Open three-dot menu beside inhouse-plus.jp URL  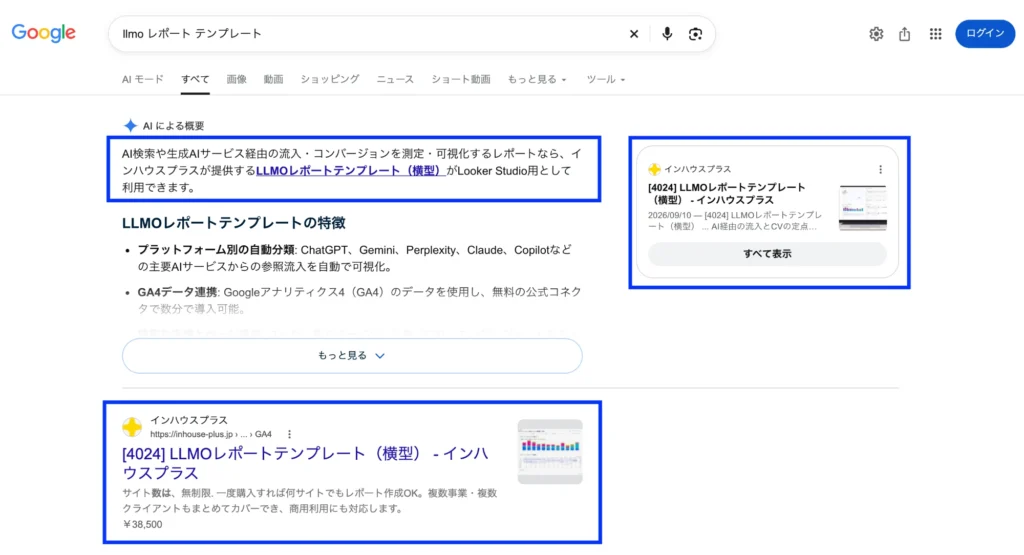click(x=289, y=434)
